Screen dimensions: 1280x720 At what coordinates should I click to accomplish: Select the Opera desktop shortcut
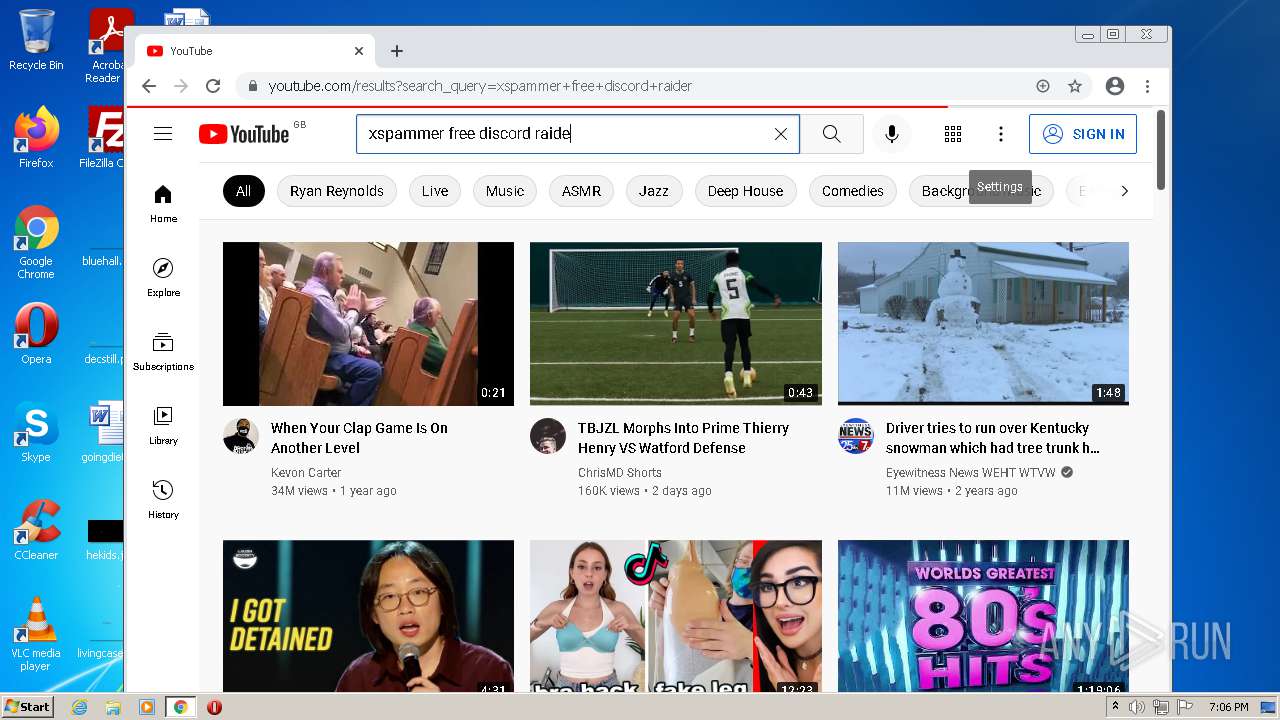36,334
